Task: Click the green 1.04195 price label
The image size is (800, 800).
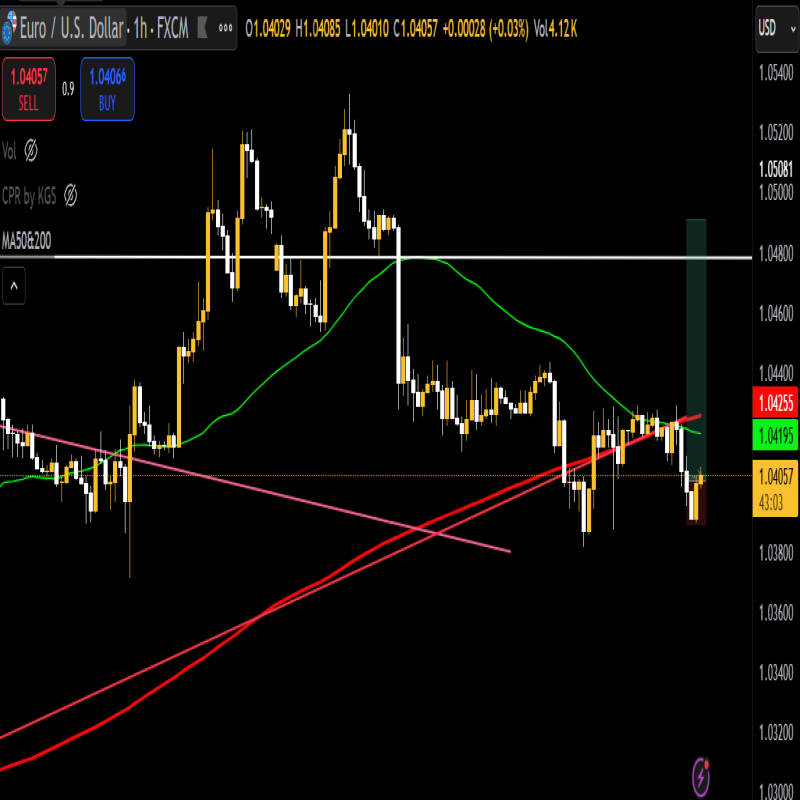Action: pyautogui.click(x=774, y=435)
